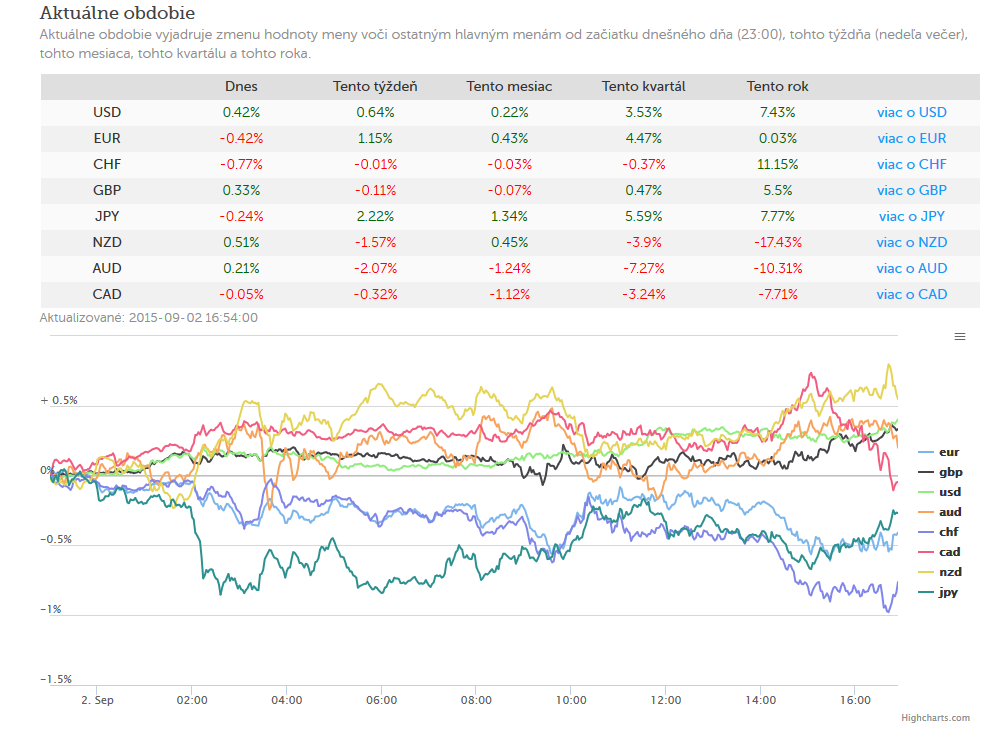Open the 'viac o GBP' link
Viewport: 1008px width, 749px height.
(912, 190)
